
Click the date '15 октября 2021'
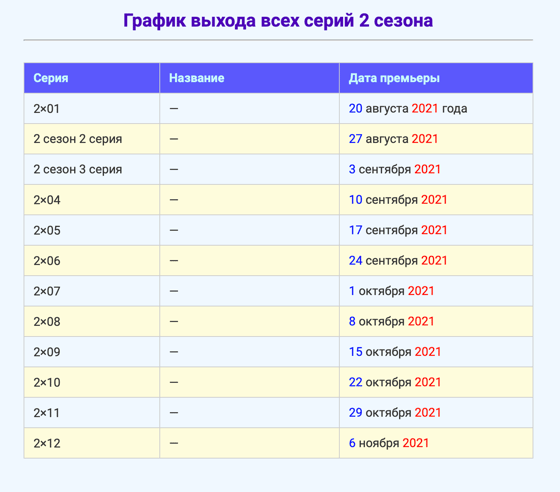click(x=395, y=352)
